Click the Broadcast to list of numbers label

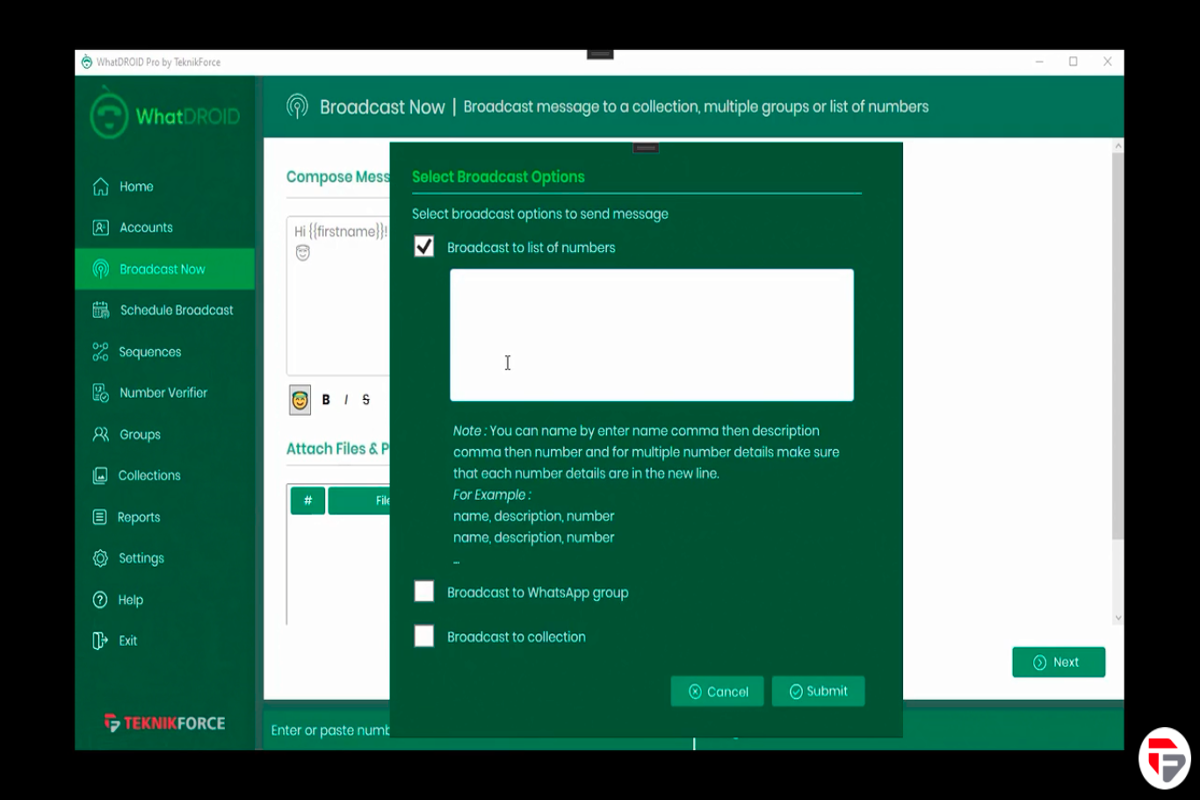coord(531,247)
